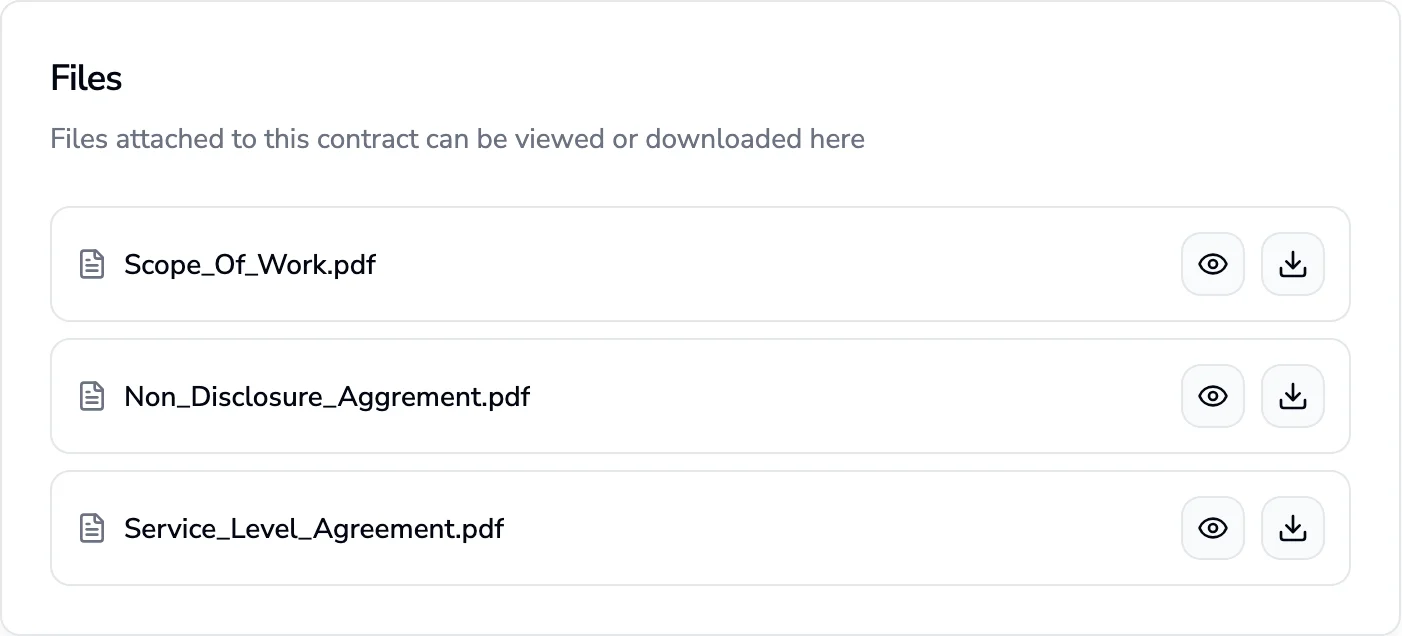
Task: Download Non_Disclosure_Aggrement.pdf using its download icon
Action: click(x=1292, y=396)
